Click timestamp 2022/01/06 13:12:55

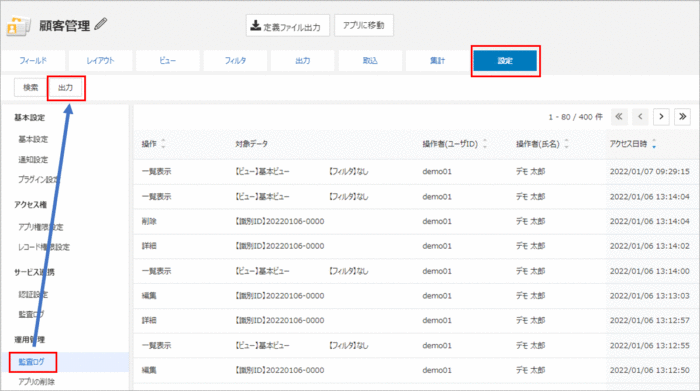pos(650,345)
